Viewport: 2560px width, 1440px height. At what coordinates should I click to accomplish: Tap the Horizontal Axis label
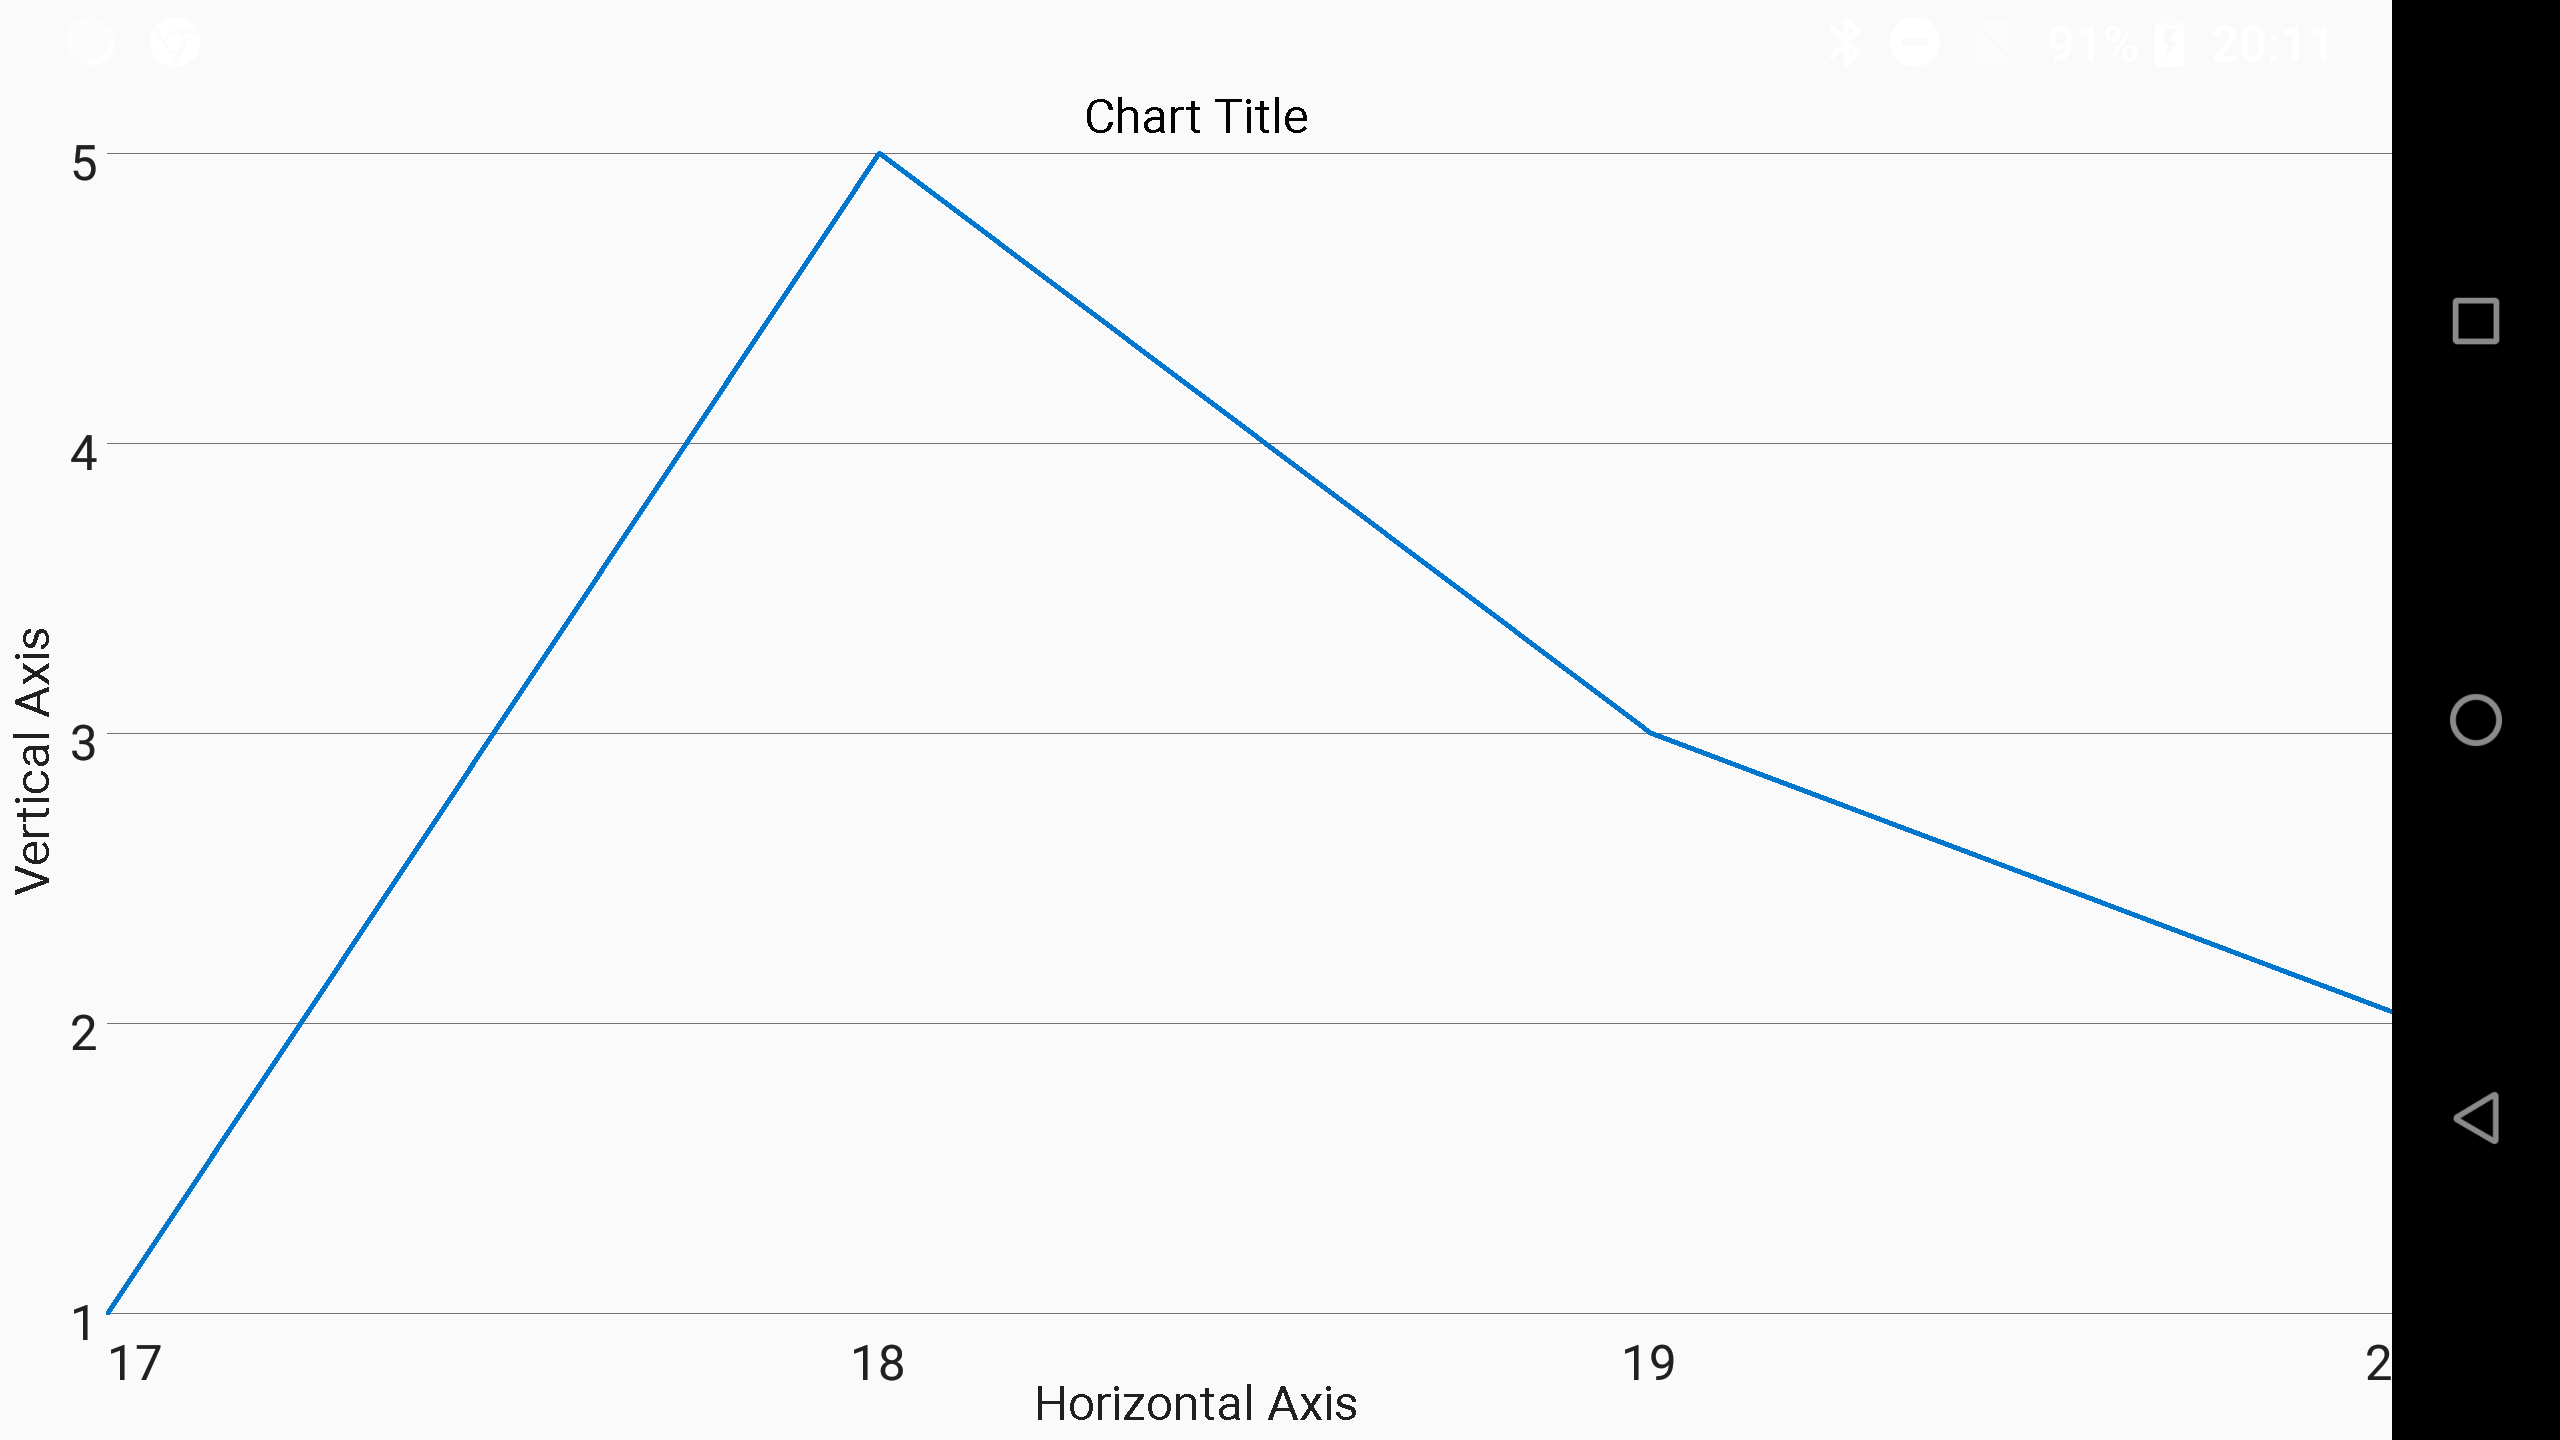[1196, 1405]
